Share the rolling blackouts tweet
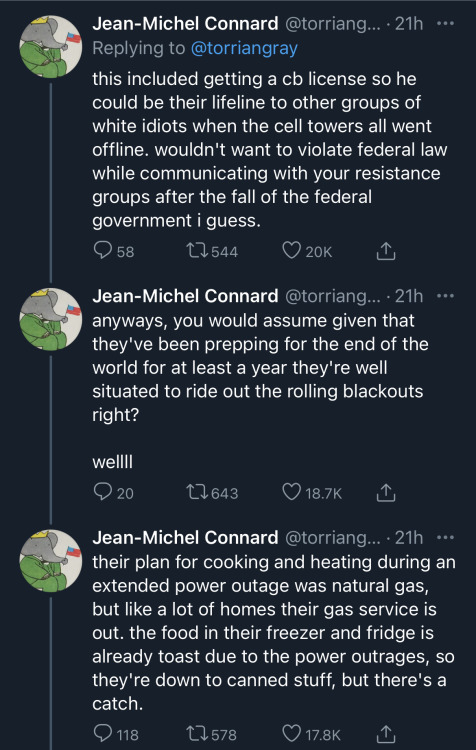The width and height of the screenshot is (476, 750). click(x=386, y=492)
